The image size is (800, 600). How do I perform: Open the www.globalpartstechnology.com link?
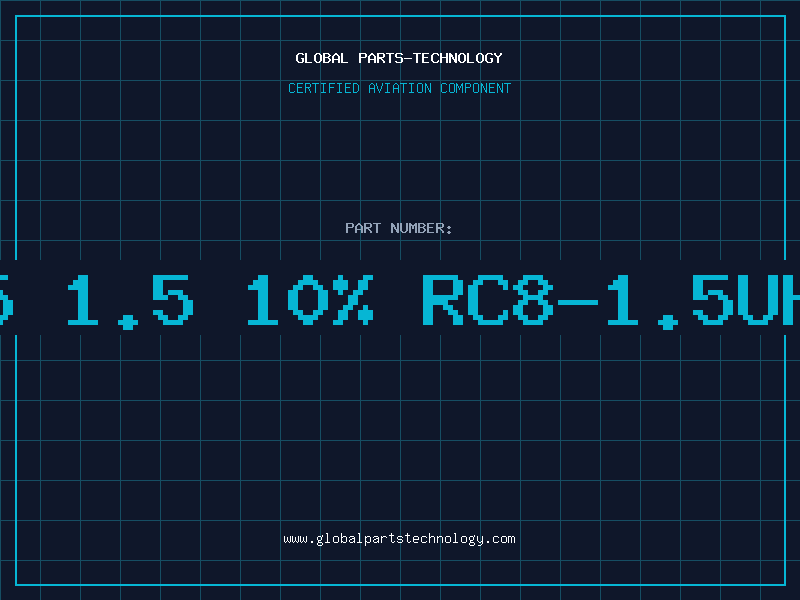[x=399, y=539]
